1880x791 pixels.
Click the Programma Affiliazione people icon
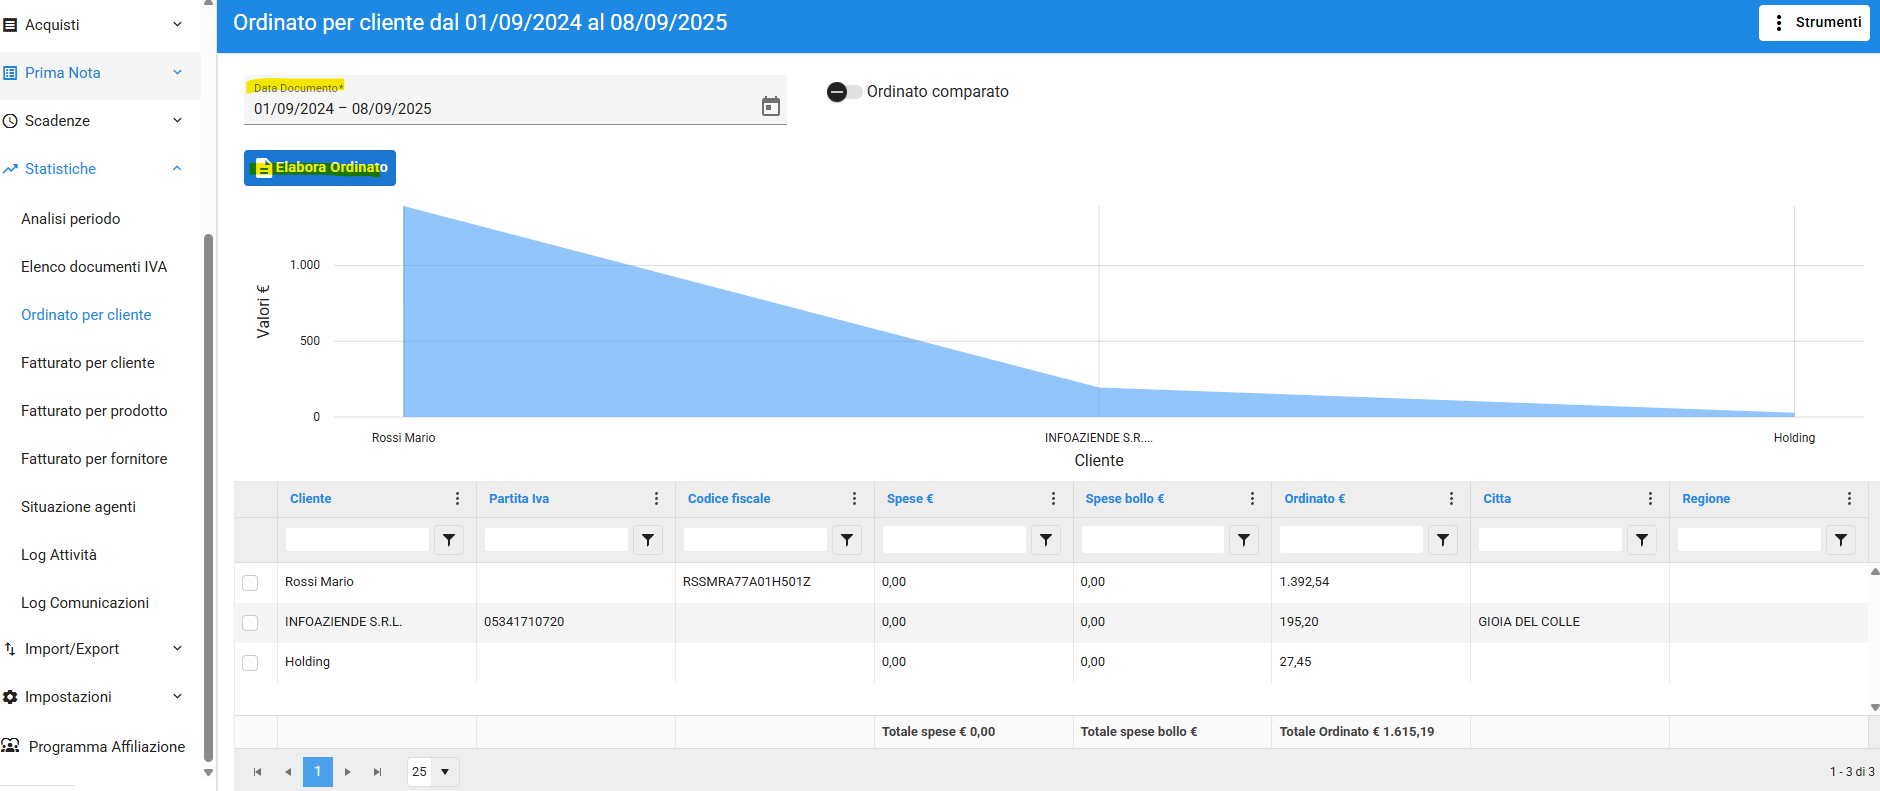pyautogui.click(x=11, y=746)
